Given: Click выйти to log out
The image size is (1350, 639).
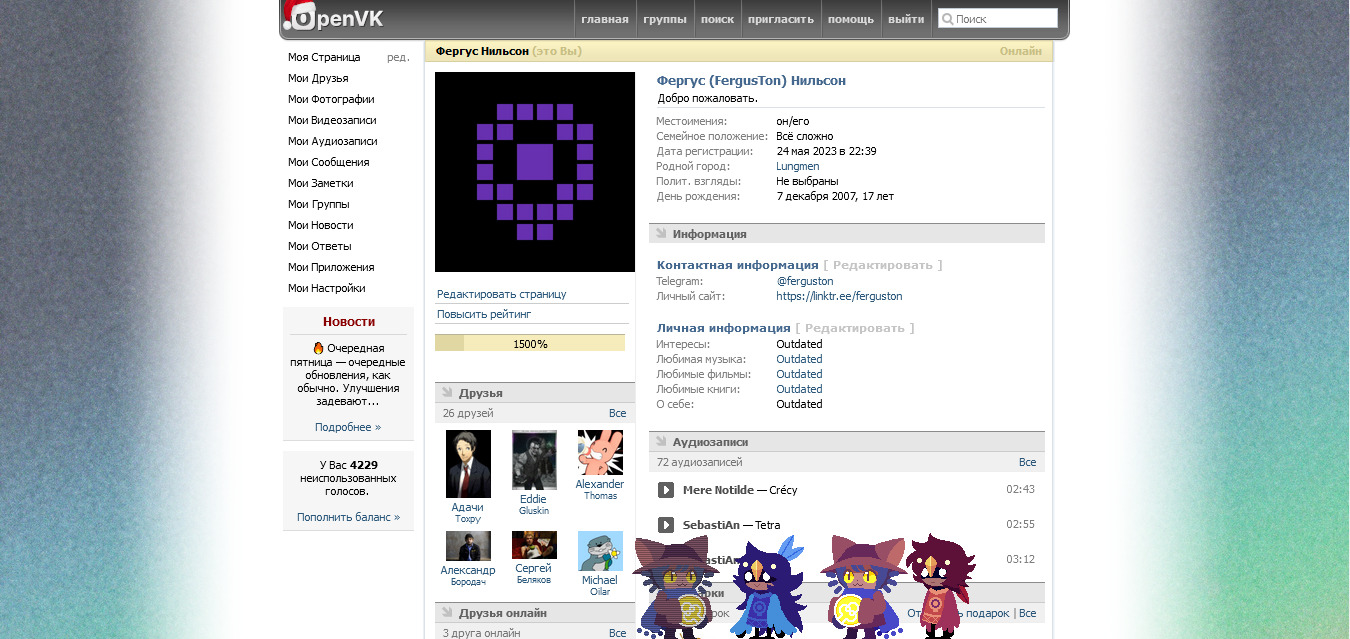Looking at the screenshot, I should (x=906, y=19).
